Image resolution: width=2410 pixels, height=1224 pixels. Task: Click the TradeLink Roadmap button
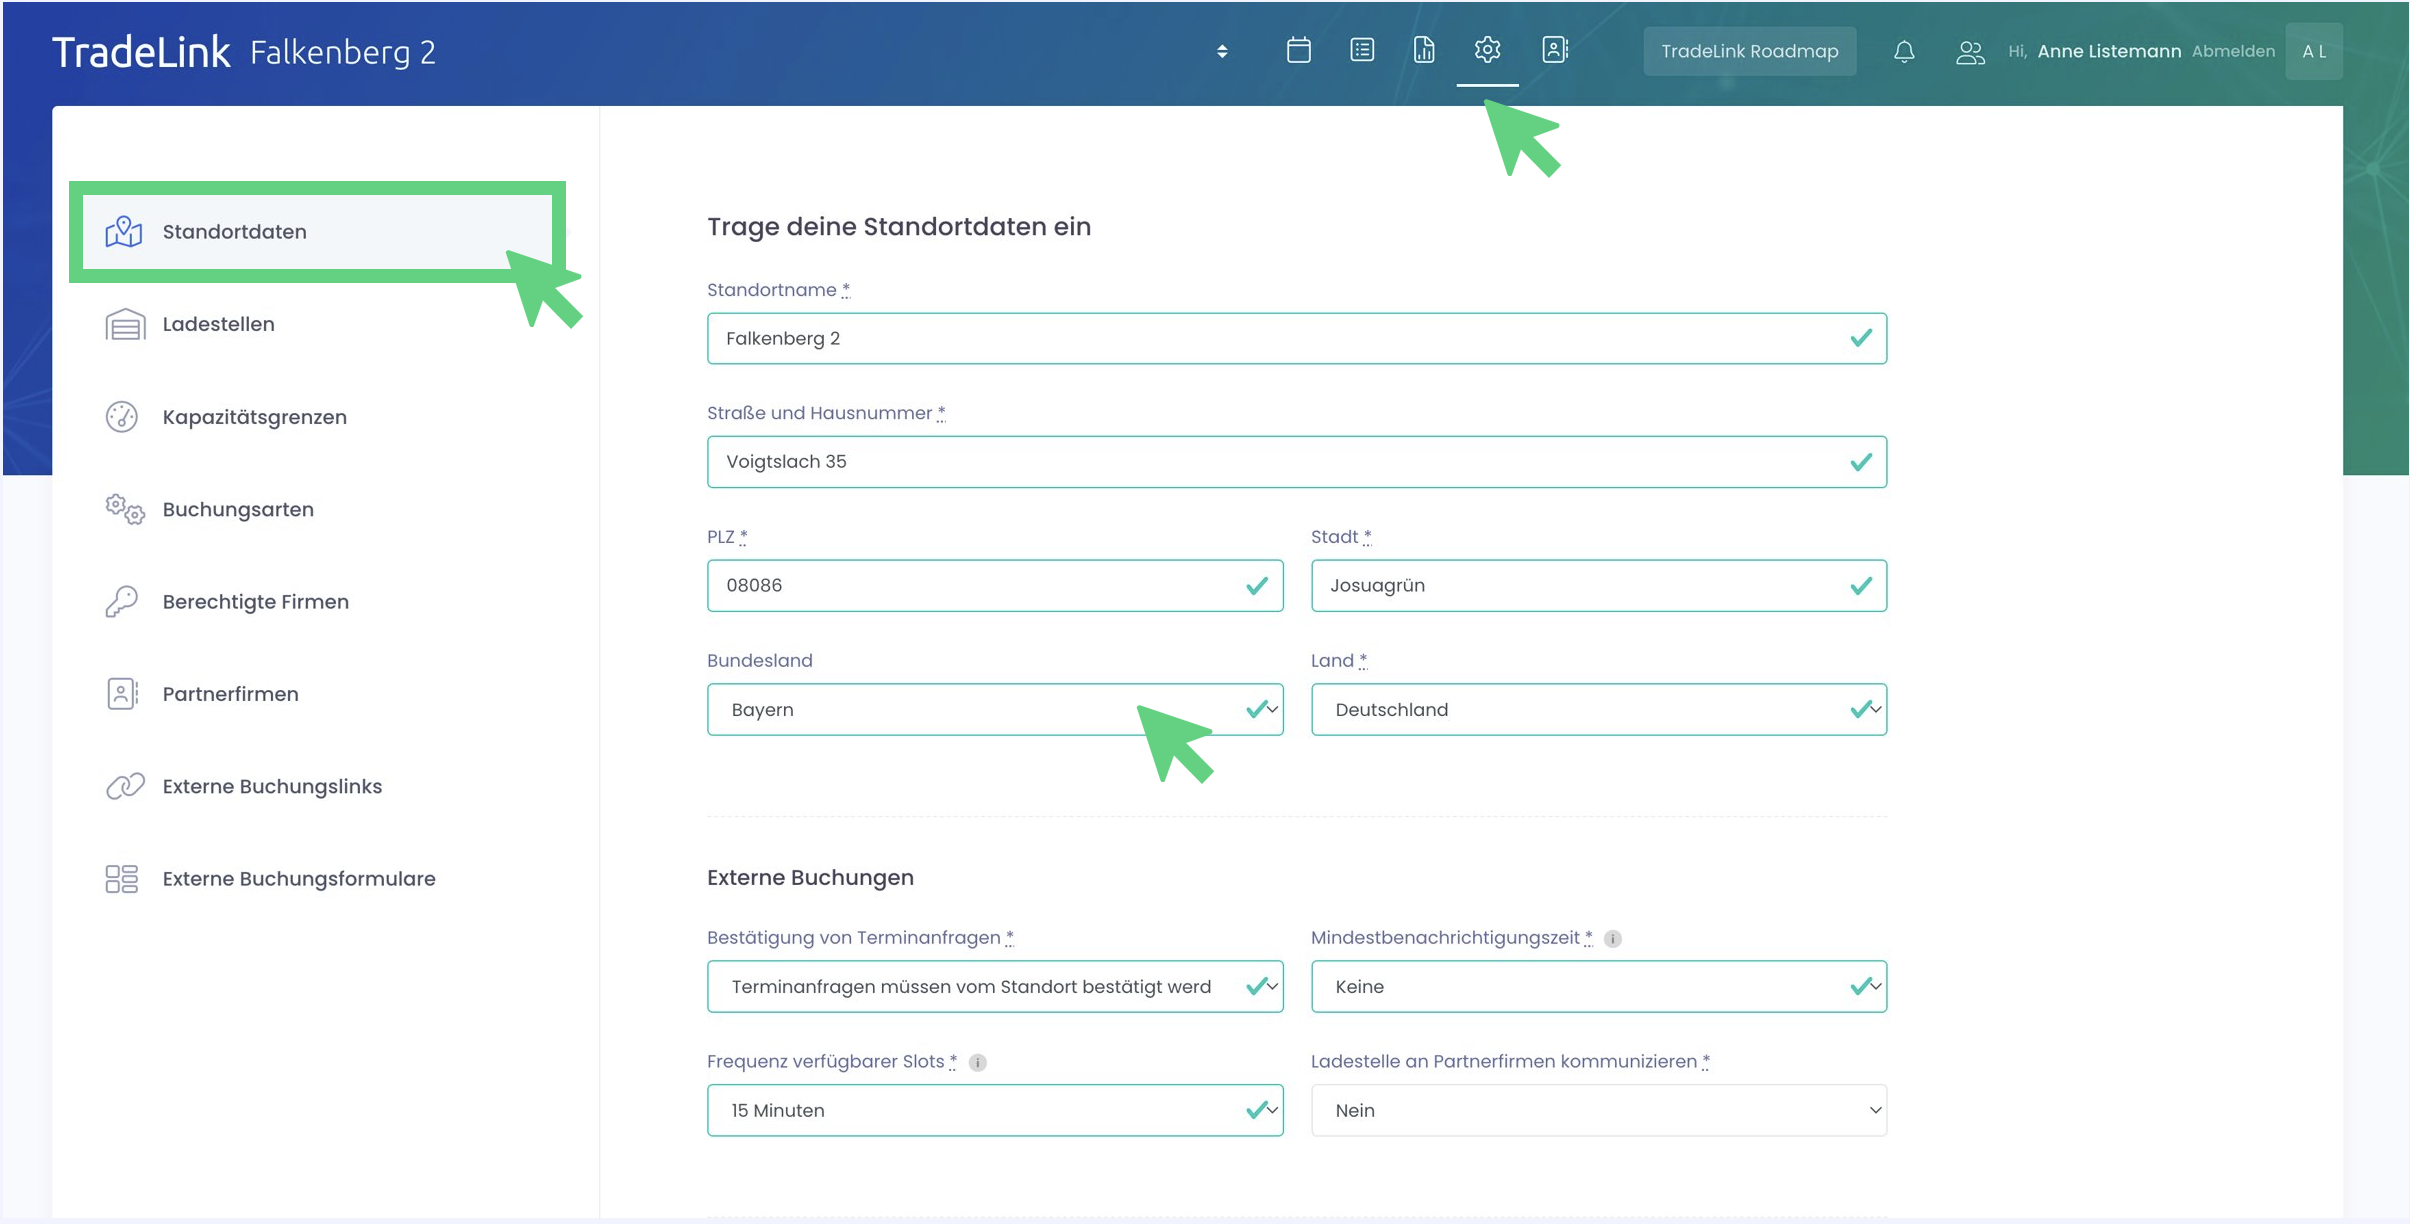click(1749, 51)
